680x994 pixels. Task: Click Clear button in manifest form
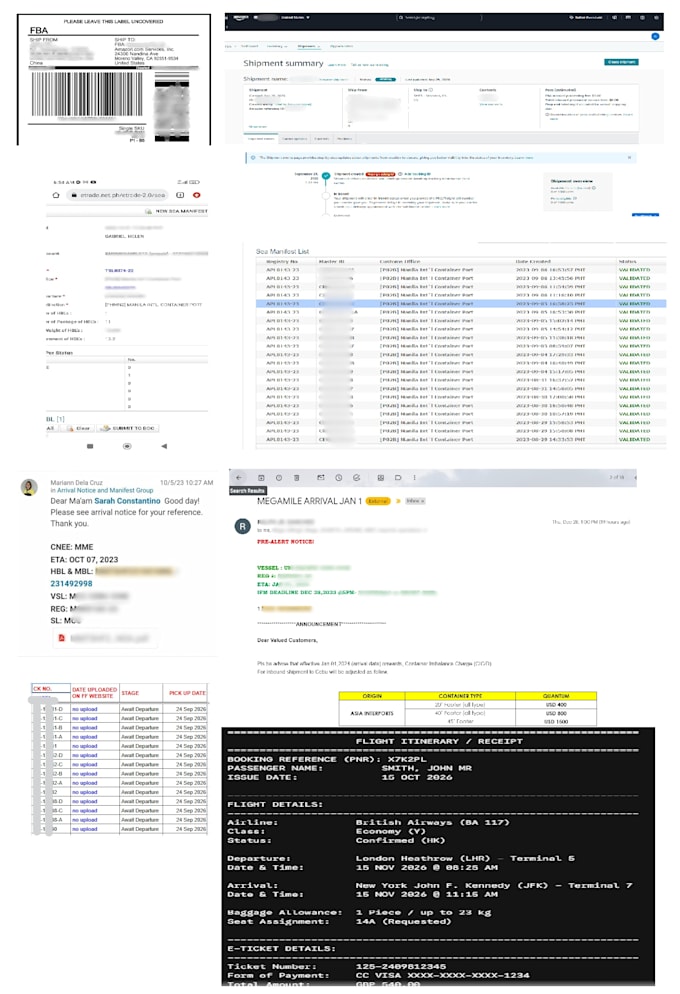point(79,429)
